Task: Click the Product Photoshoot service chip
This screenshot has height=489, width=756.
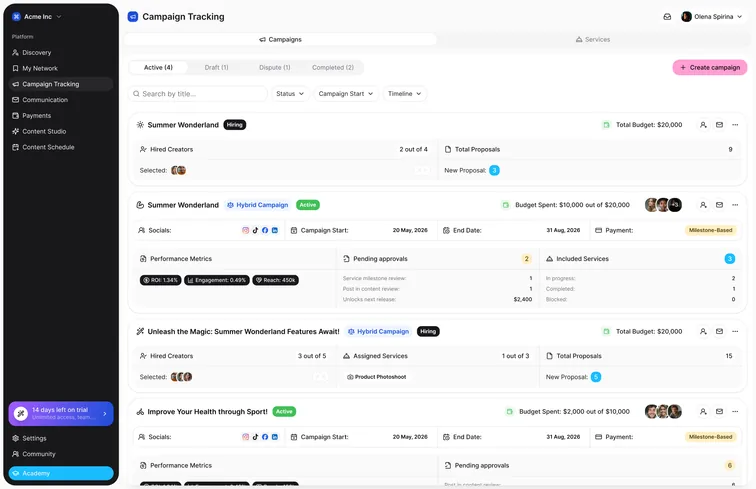Action: point(377,377)
